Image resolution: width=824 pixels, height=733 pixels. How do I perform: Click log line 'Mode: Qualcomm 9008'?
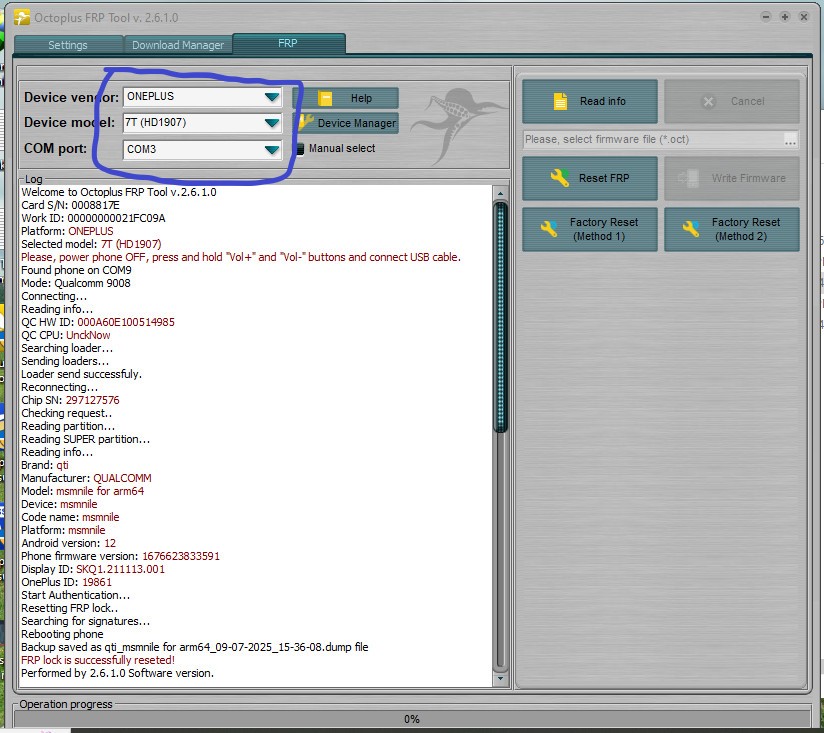tap(76, 283)
